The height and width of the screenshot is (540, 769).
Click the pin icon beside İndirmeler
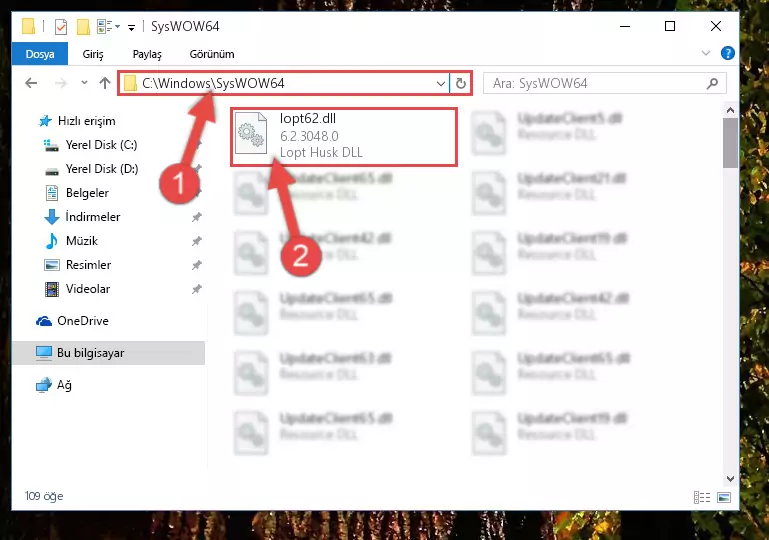197,217
